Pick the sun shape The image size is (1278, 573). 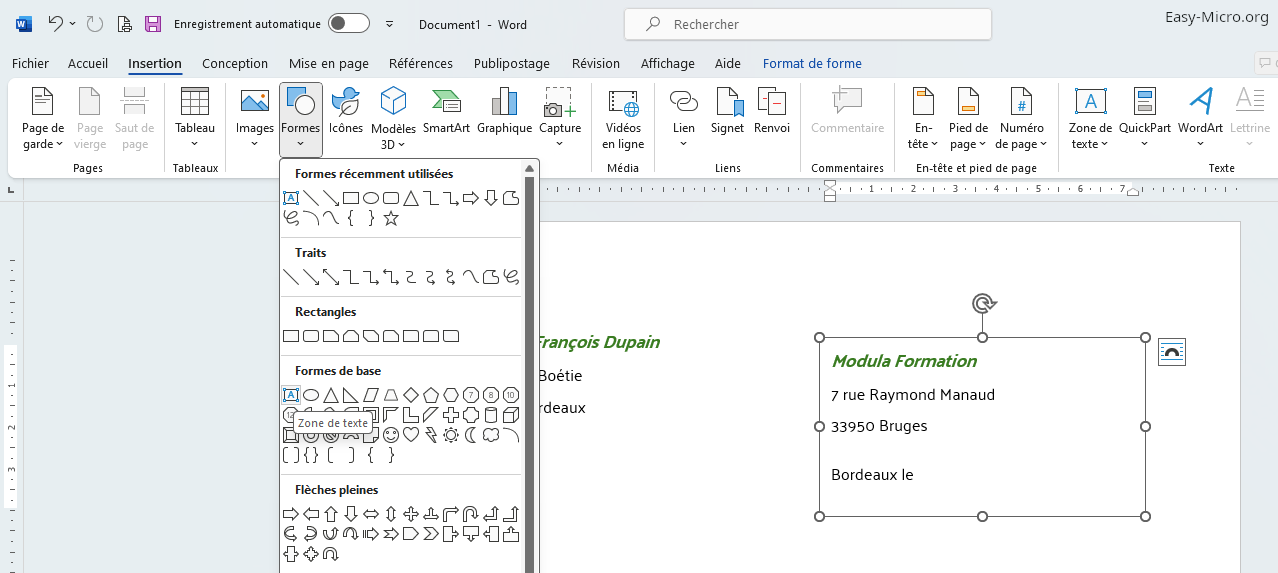tap(451, 435)
